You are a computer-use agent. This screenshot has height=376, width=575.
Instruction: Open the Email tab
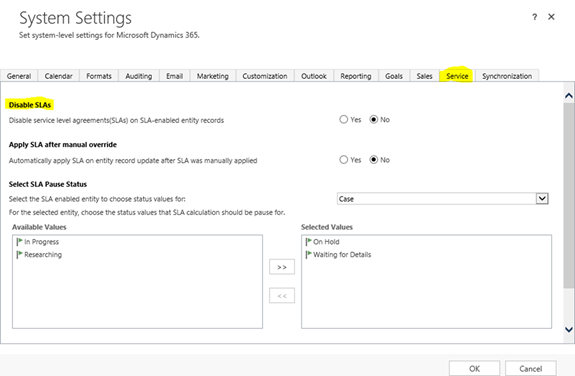(174, 76)
